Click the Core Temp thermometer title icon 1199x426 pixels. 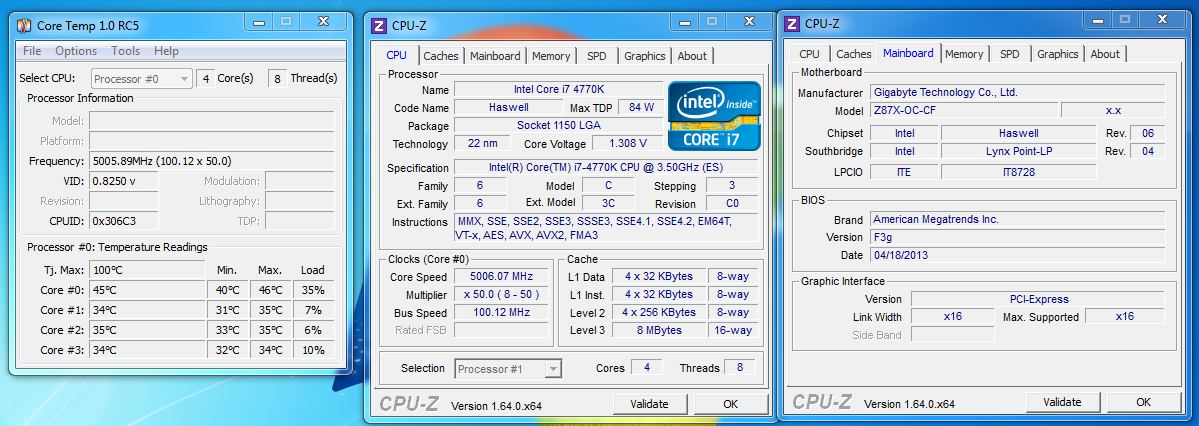[24, 26]
